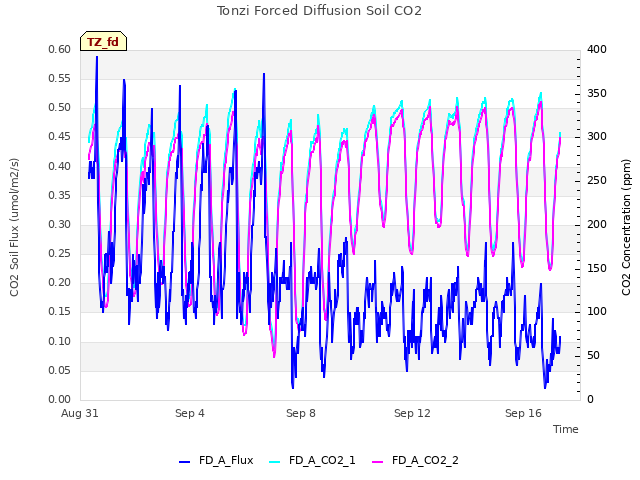Toggle FD_A_CO2_1 series in legend
This screenshot has width=640, height=480.
(x=312, y=460)
